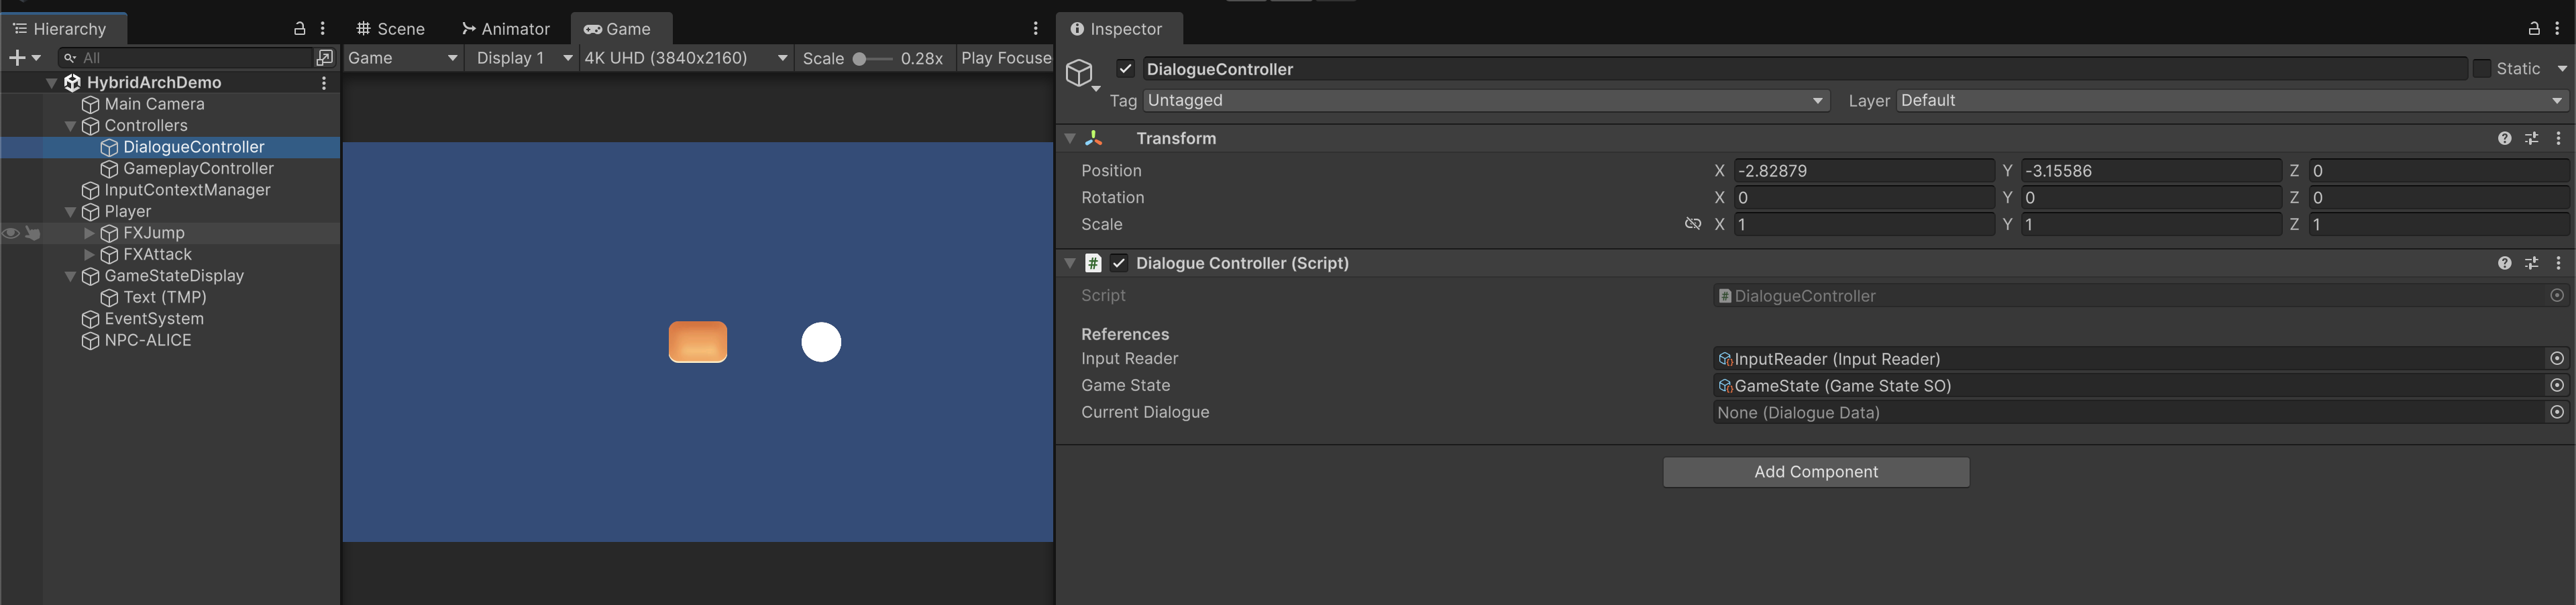Switch to the Animator tab

(x=506, y=29)
